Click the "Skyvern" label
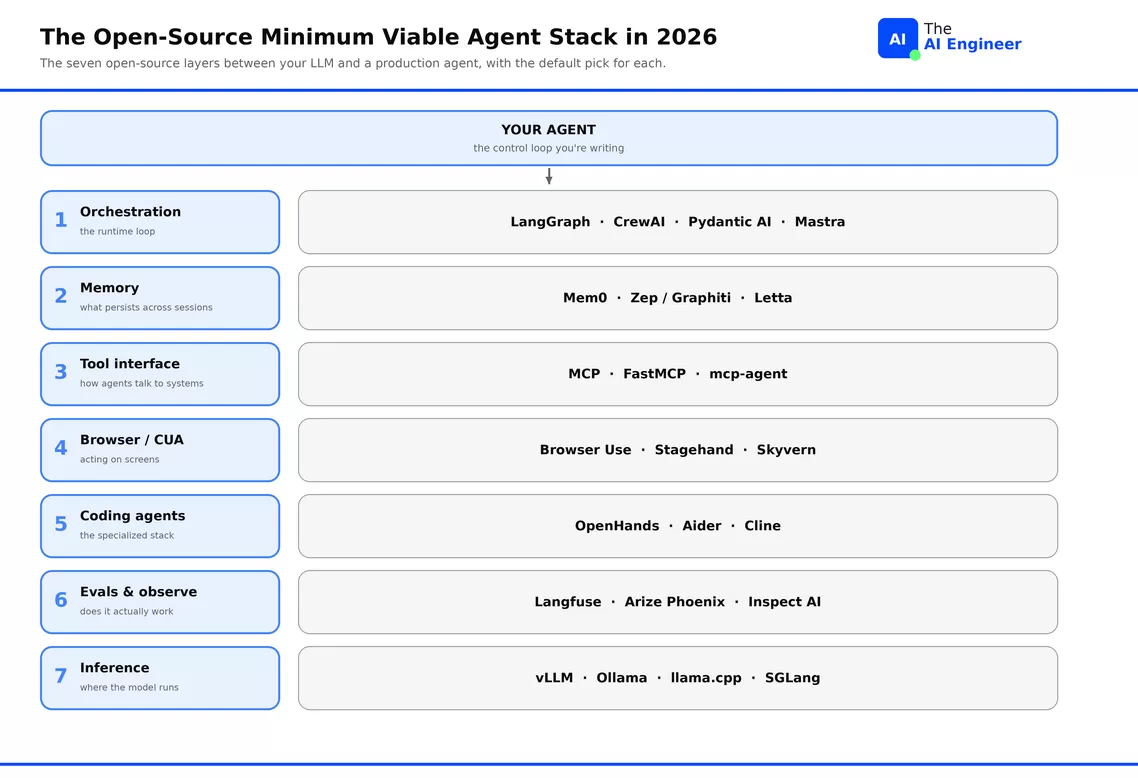Image resolution: width=1138 pixels, height=778 pixels. (x=786, y=450)
